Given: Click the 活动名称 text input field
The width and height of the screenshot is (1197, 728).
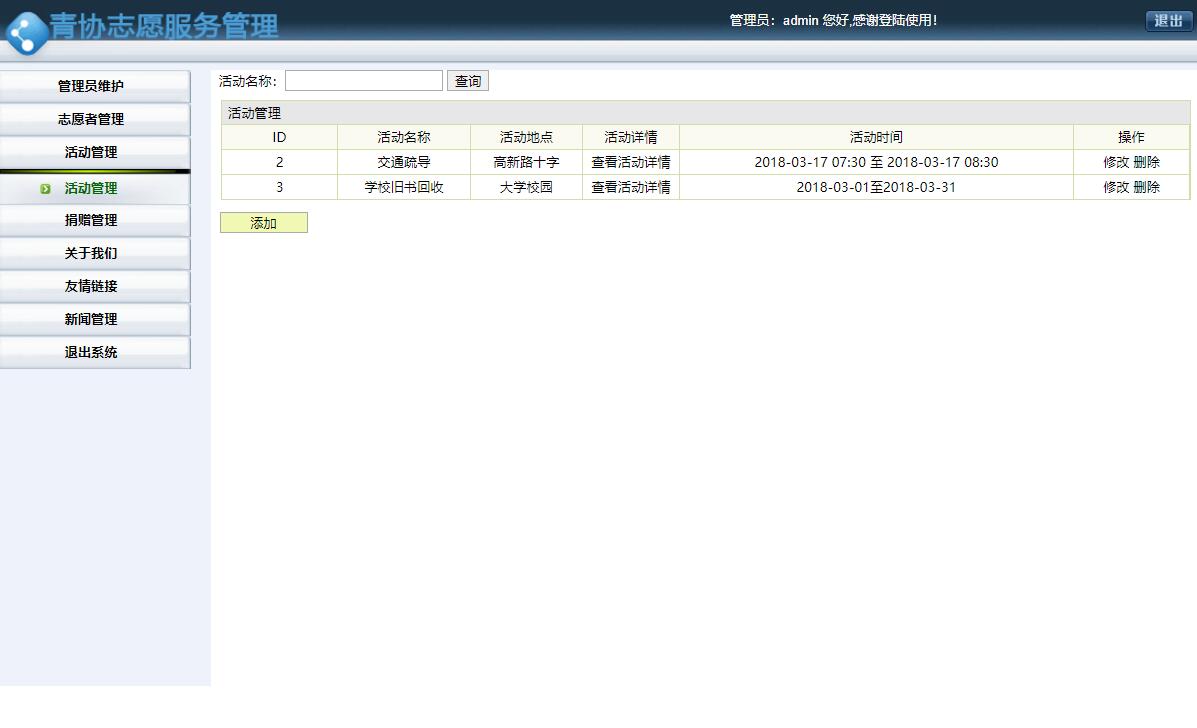Looking at the screenshot, I should 363,79.
